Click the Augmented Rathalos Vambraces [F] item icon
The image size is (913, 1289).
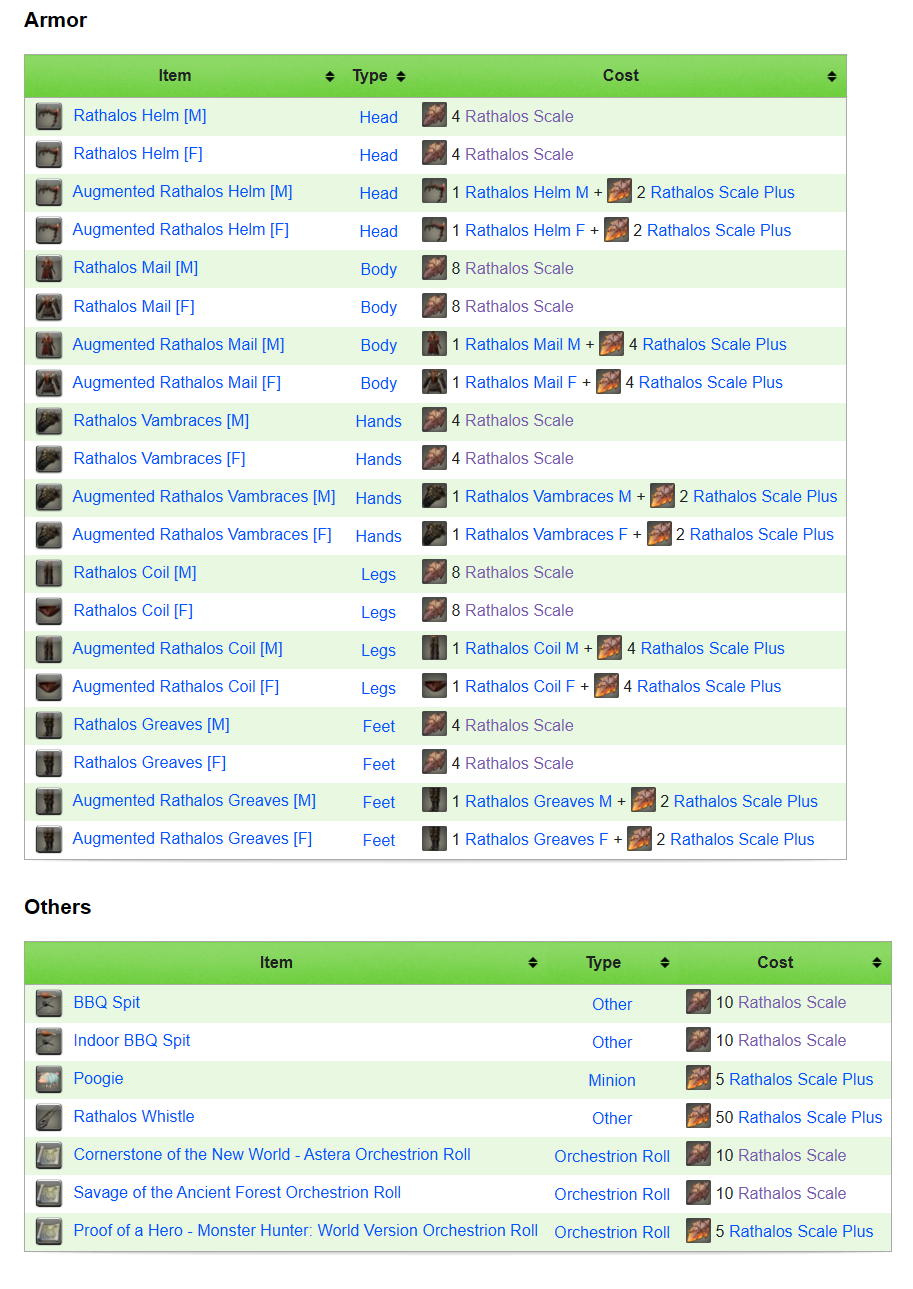coord(49,534)
